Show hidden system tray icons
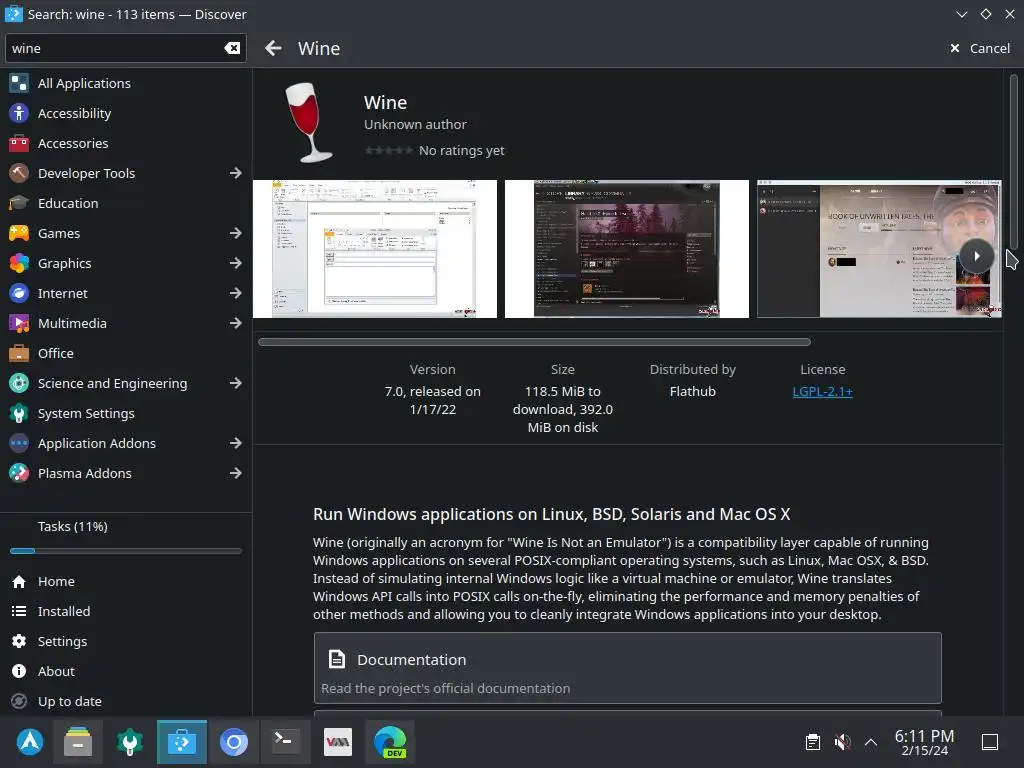 (871, 742)
